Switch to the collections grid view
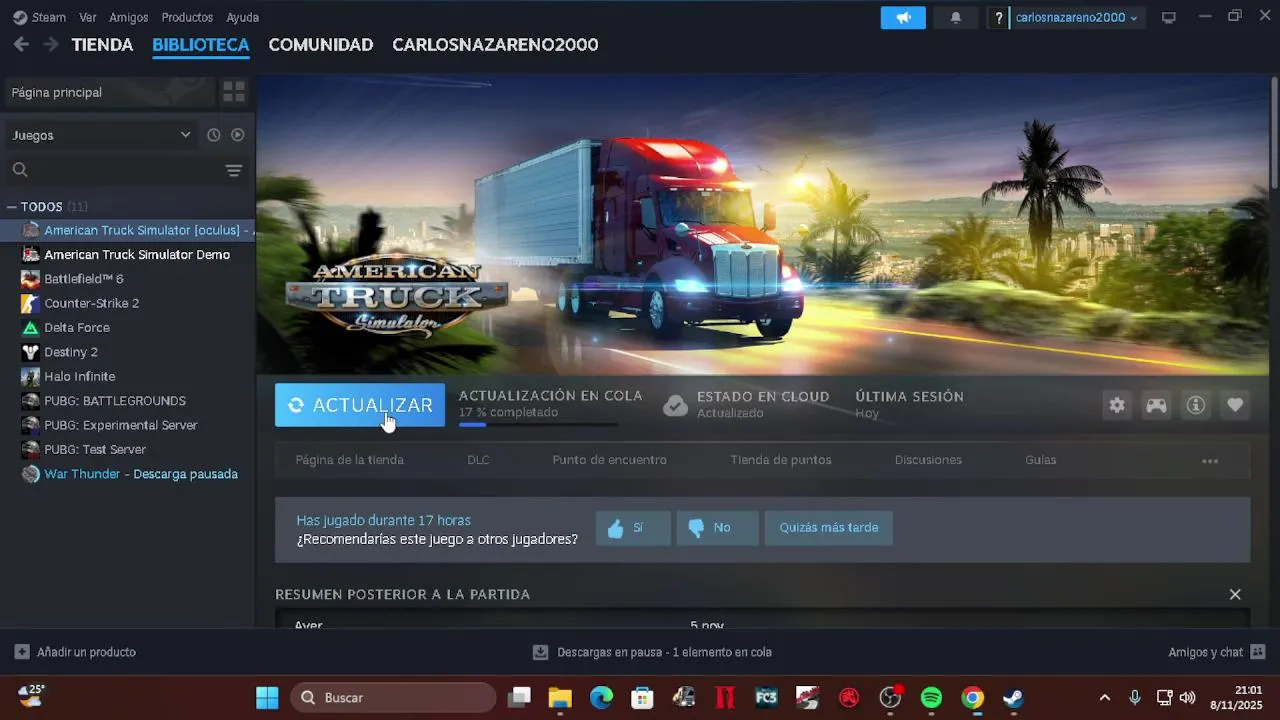Screen dimensions: 1280x720 tap(234, 92)
